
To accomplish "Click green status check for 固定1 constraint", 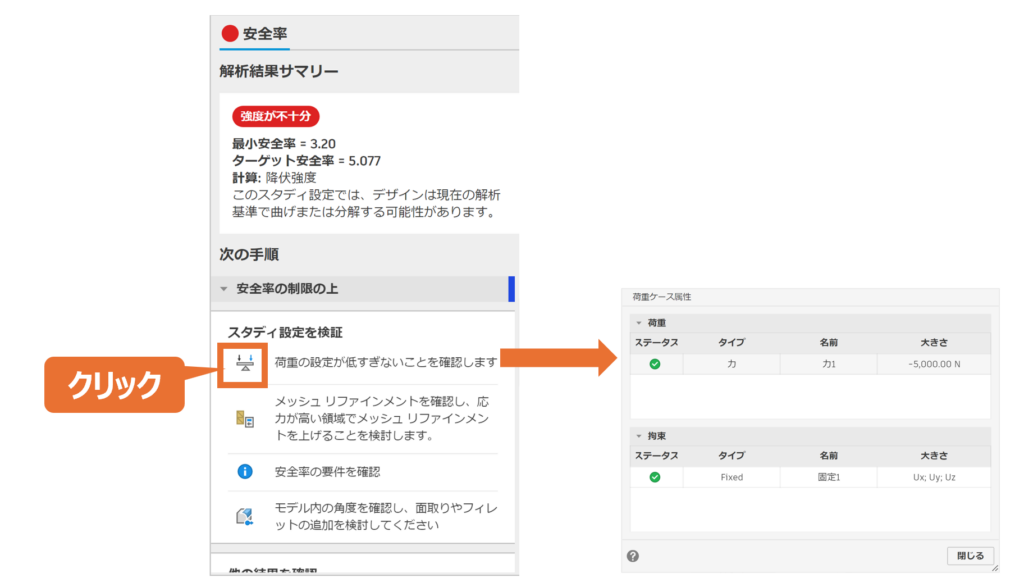I will click(655, 477).
